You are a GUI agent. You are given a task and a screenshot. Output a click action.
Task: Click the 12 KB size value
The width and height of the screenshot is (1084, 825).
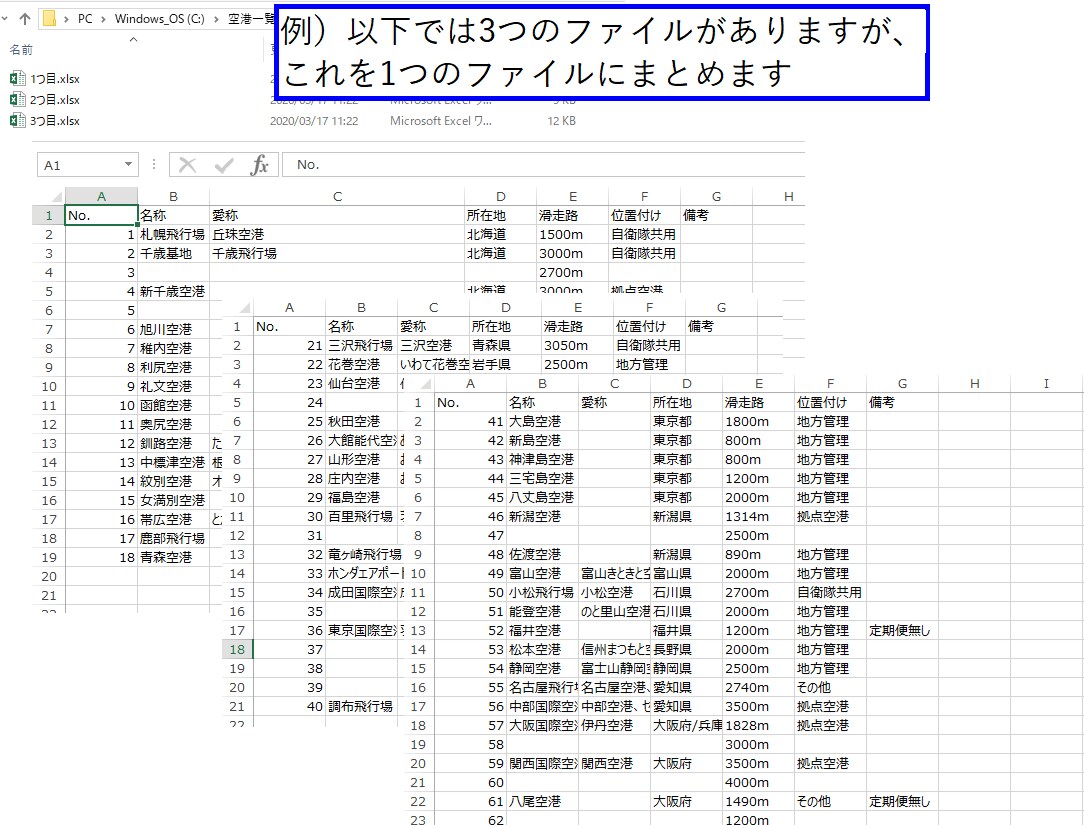click(561, 120)
